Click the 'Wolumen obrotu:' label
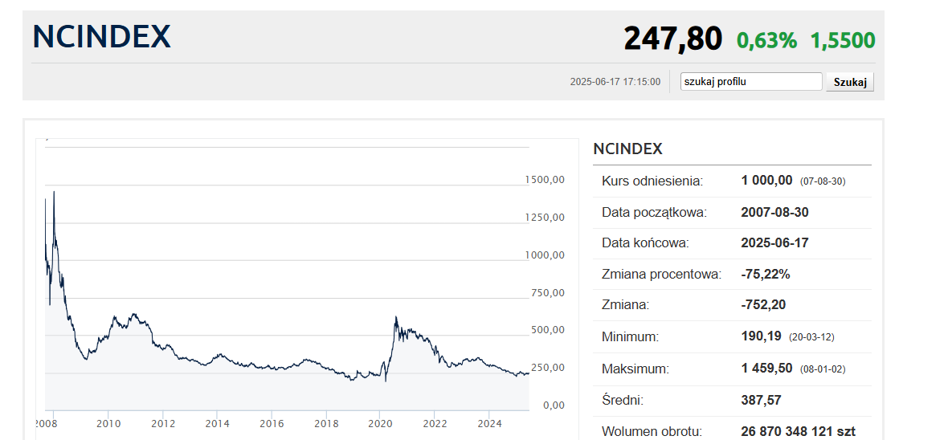 (652, 432)
